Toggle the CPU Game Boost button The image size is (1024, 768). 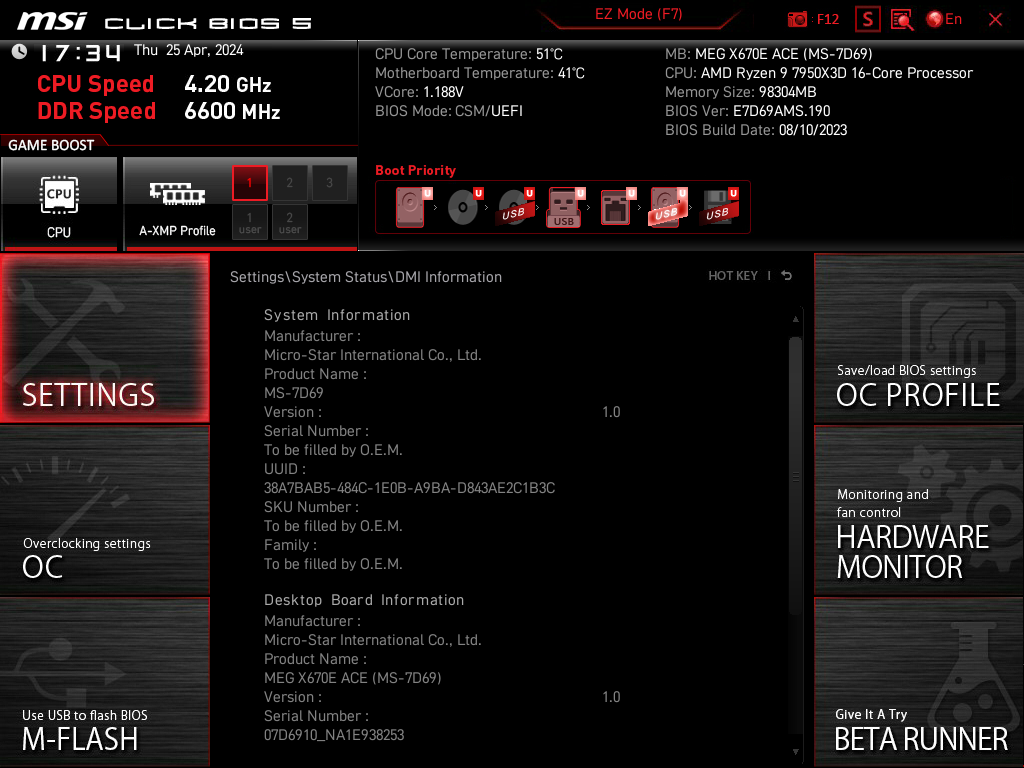click(x=59, y=204)
